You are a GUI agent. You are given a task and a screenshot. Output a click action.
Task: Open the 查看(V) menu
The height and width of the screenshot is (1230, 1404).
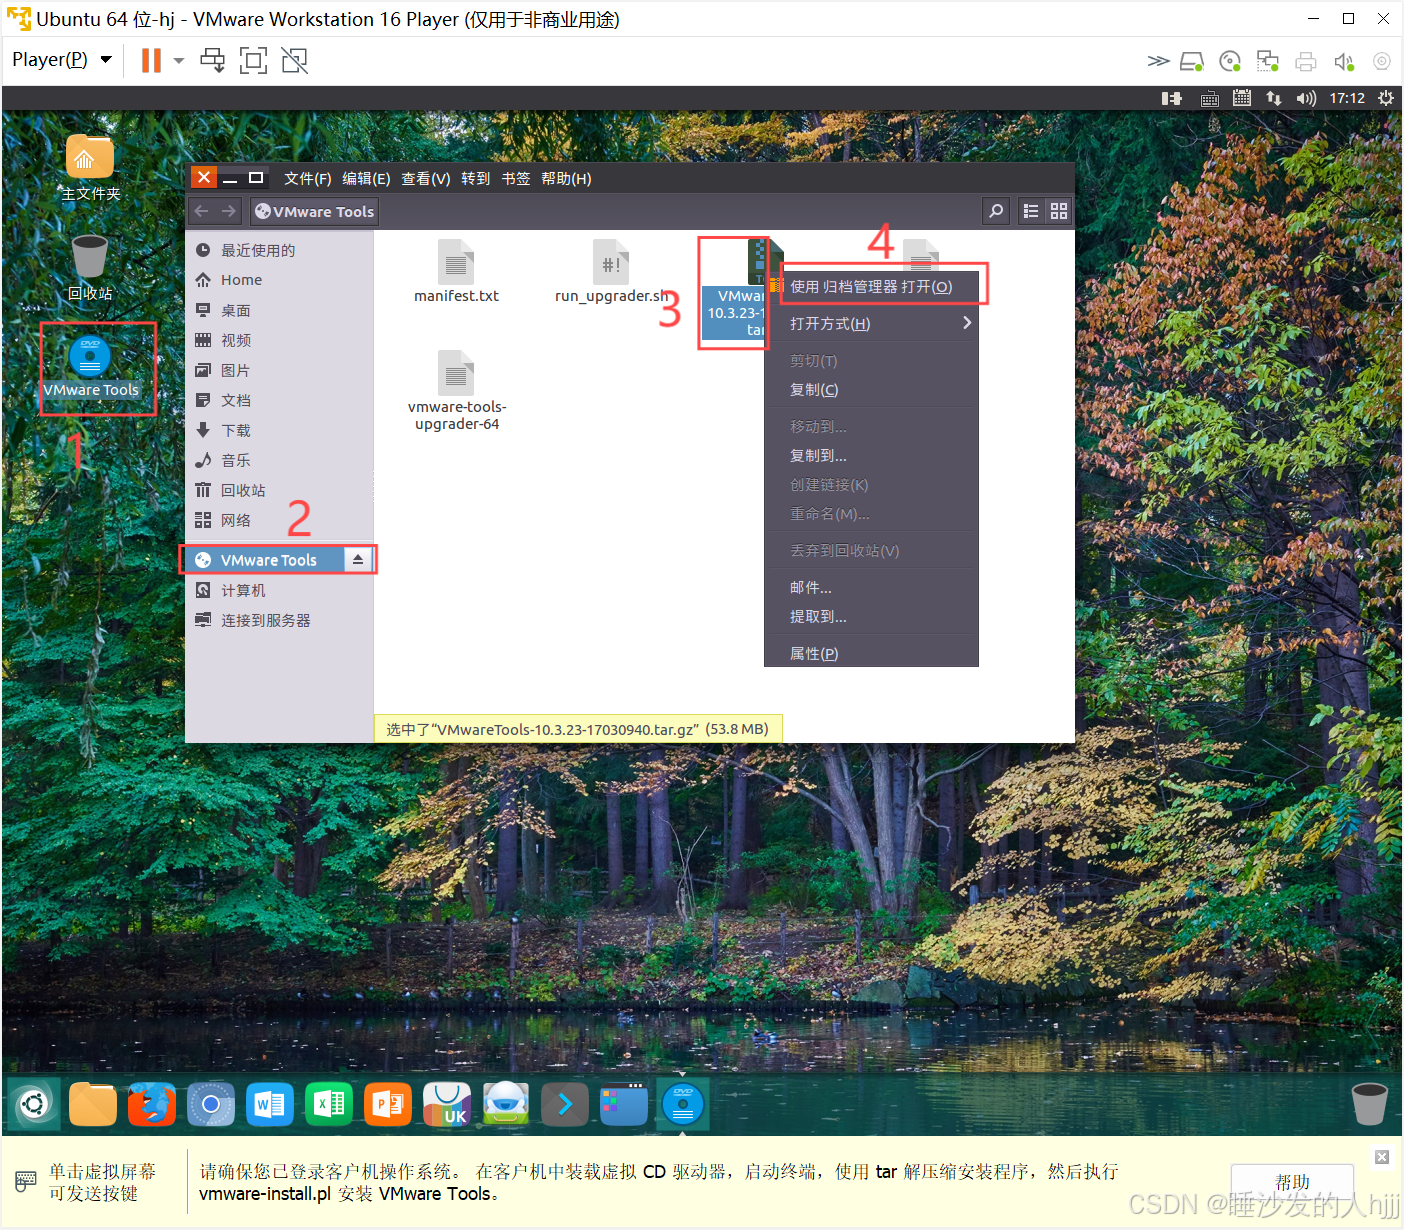[x=426, y=178]
